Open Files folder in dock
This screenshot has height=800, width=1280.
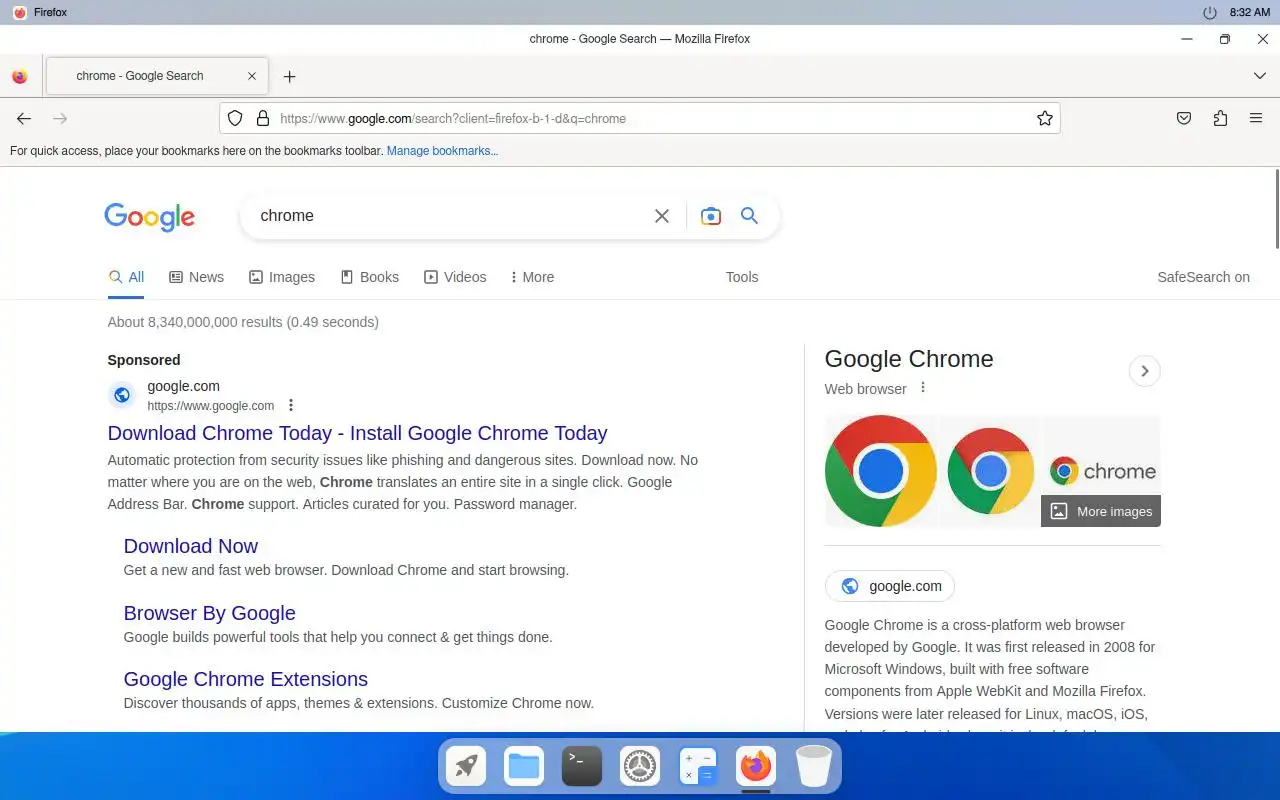524,767
